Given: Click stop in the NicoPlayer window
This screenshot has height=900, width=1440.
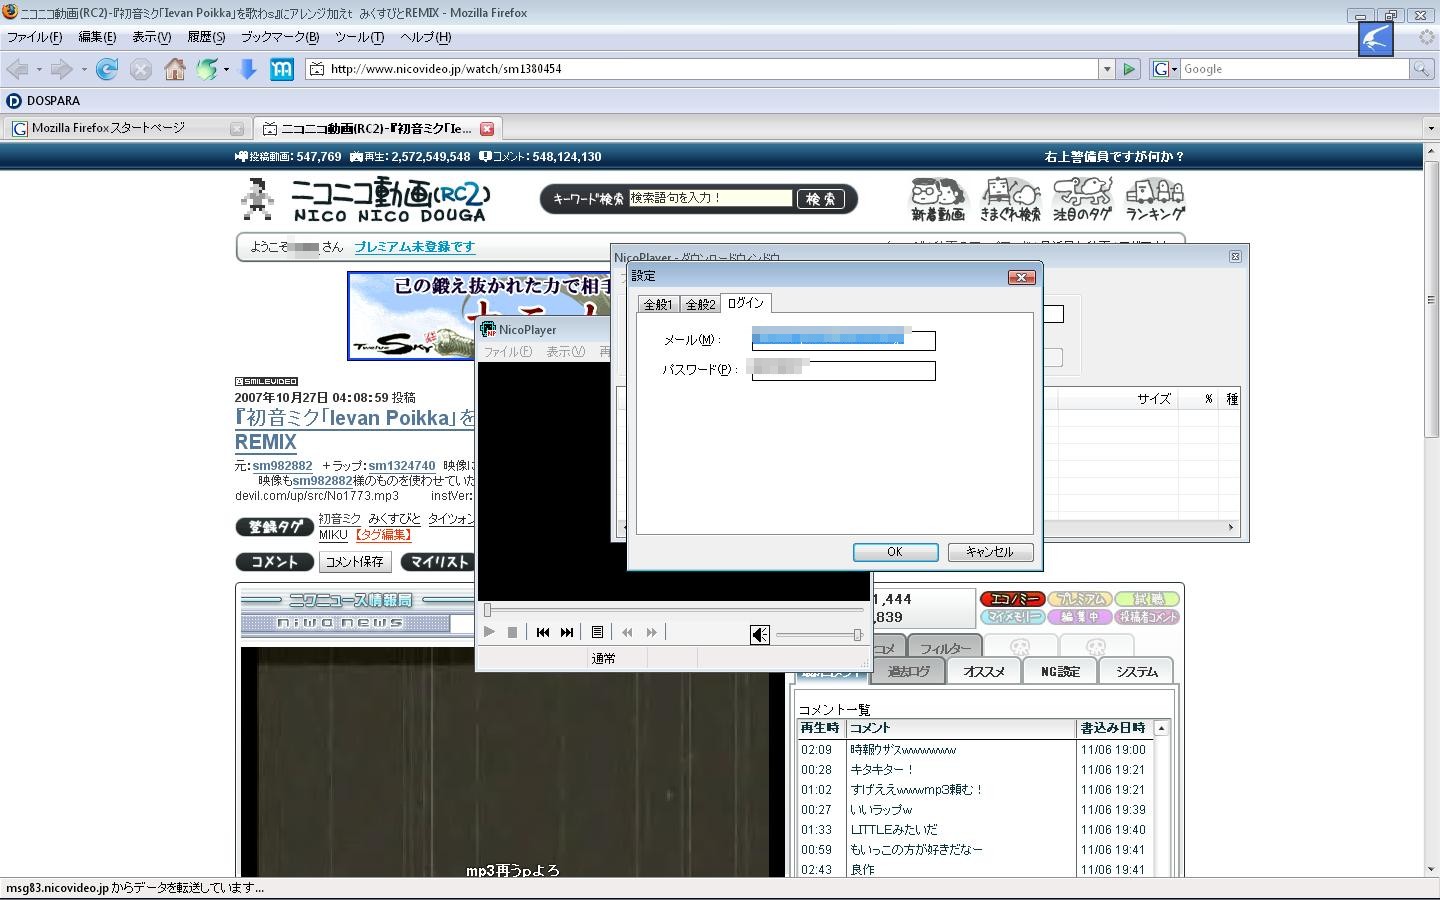Looking at the screenshot, I should pos(512,632).
